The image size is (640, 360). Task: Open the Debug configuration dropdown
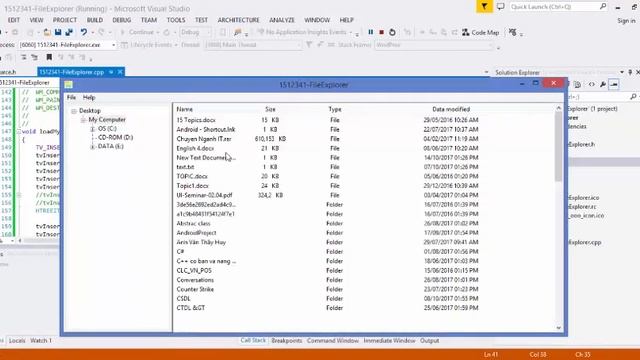[196, 32]
